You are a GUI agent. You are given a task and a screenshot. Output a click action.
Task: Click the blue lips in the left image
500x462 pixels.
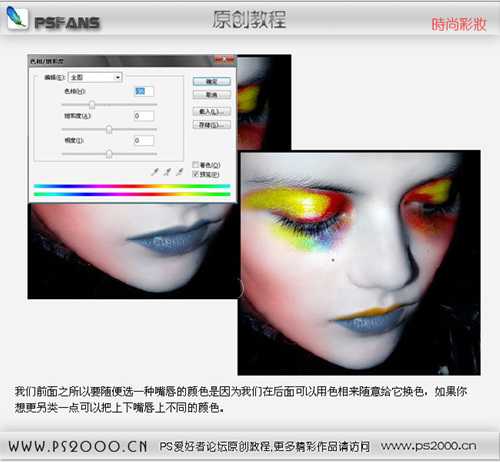pos(173,238)
